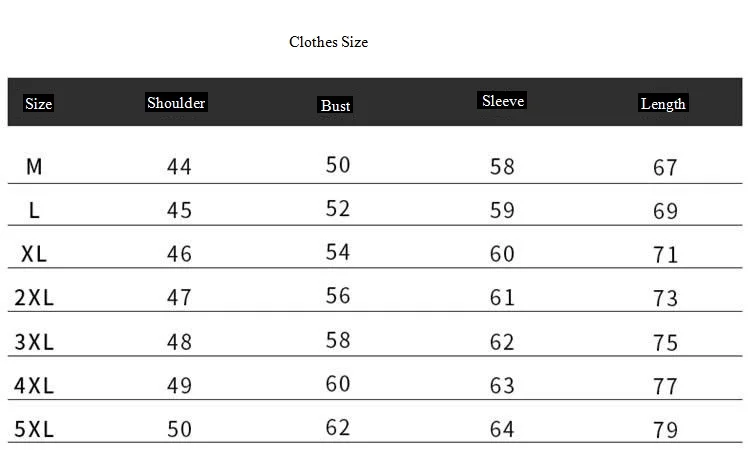Image resolution: width=750 pixels, height=455 pixels.
Task: Click the Clothes Size title text
Action: [x=328, y=42]
